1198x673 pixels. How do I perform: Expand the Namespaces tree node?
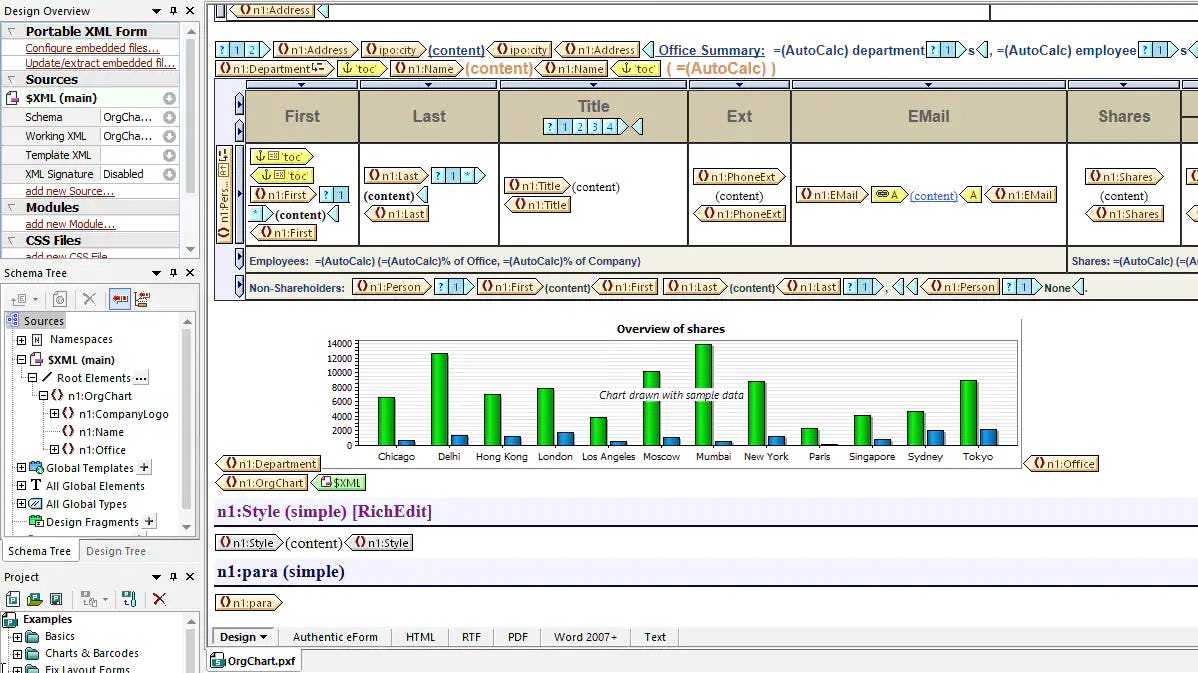pyautogui.click(x=21, y=340)
